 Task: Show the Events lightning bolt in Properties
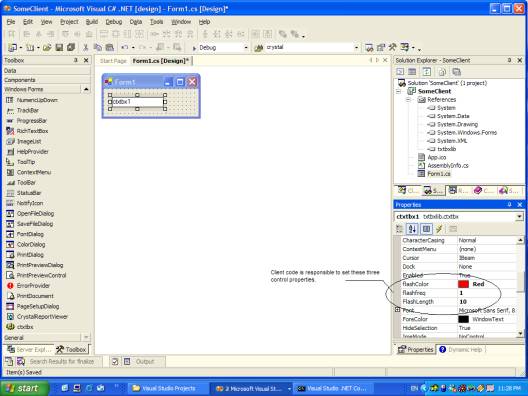(x=439, y=229)
